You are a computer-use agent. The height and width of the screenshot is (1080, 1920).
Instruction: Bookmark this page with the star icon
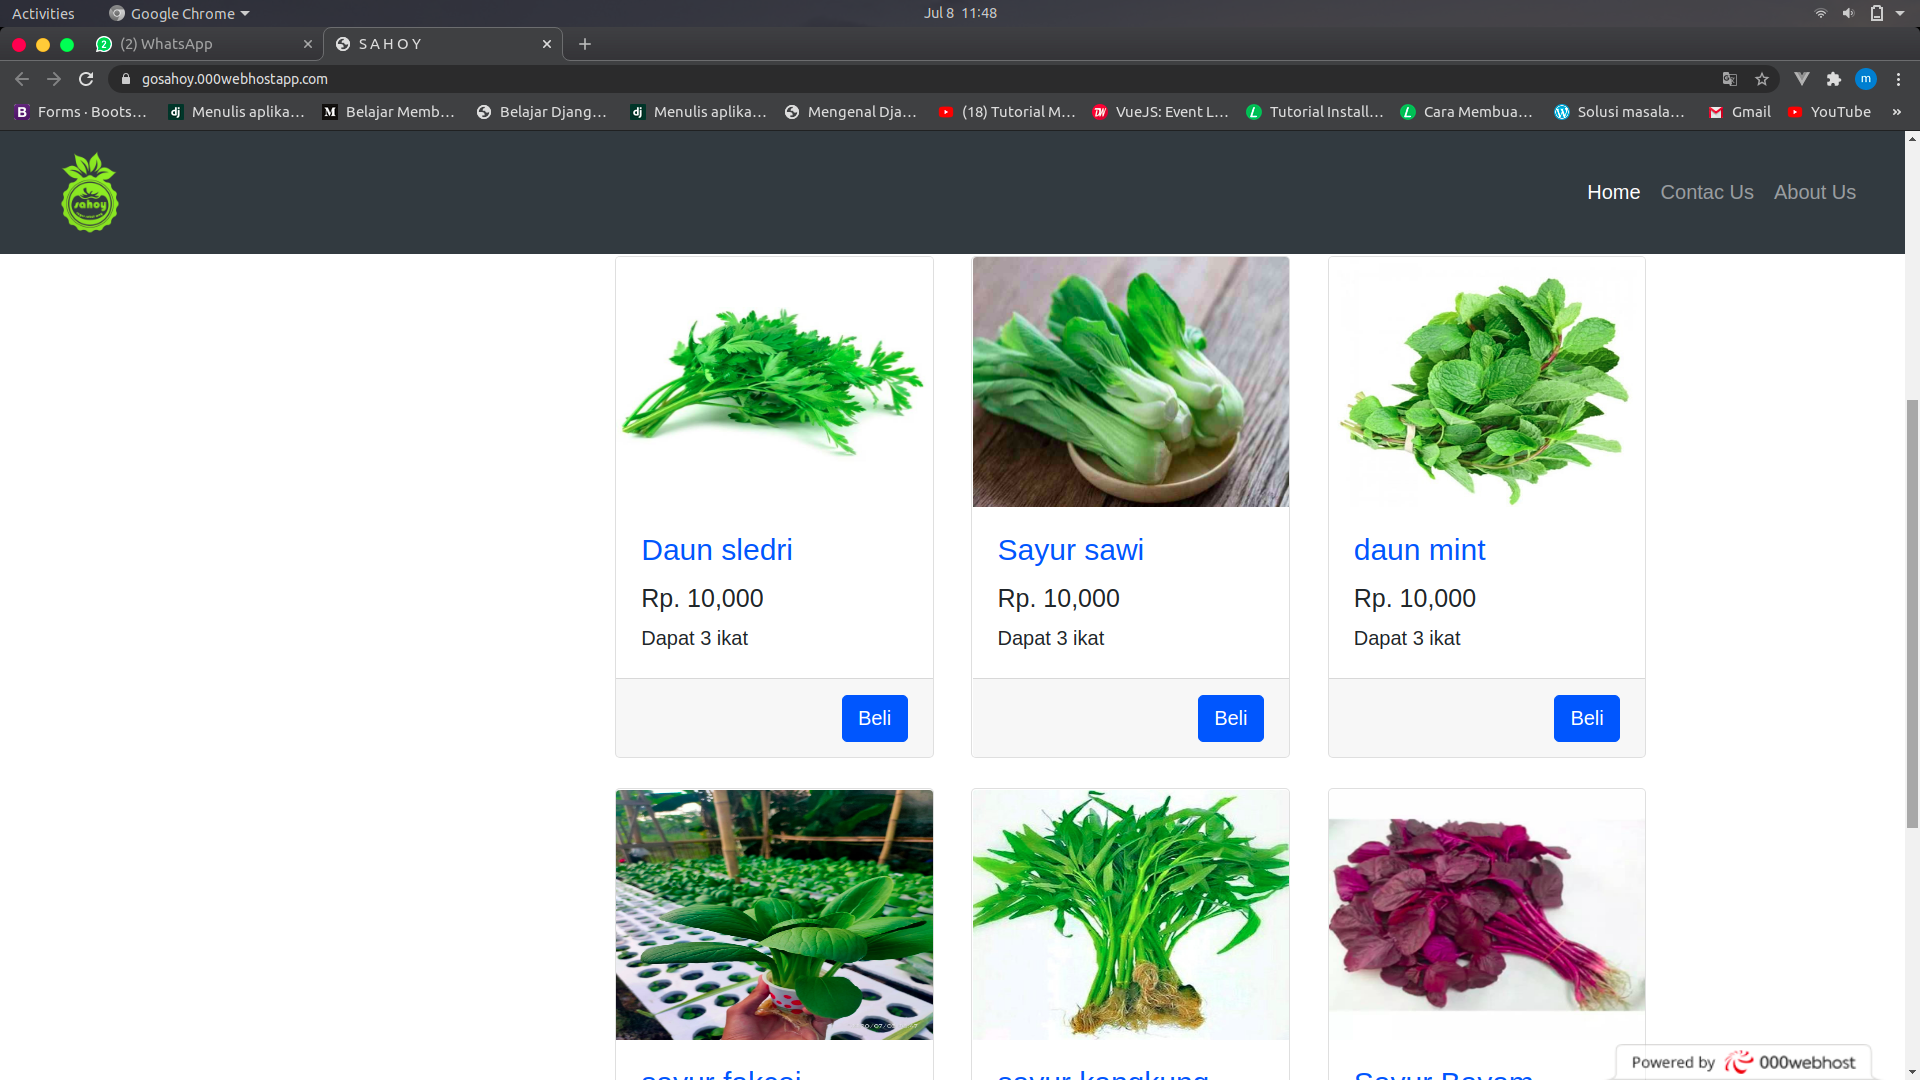tap(1762, 79)
